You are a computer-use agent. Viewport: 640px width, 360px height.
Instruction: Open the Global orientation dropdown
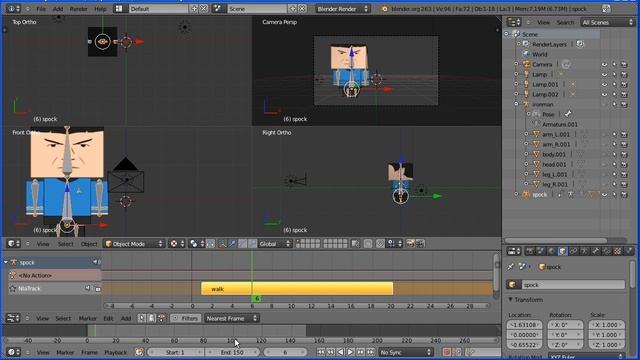[275, 244]
